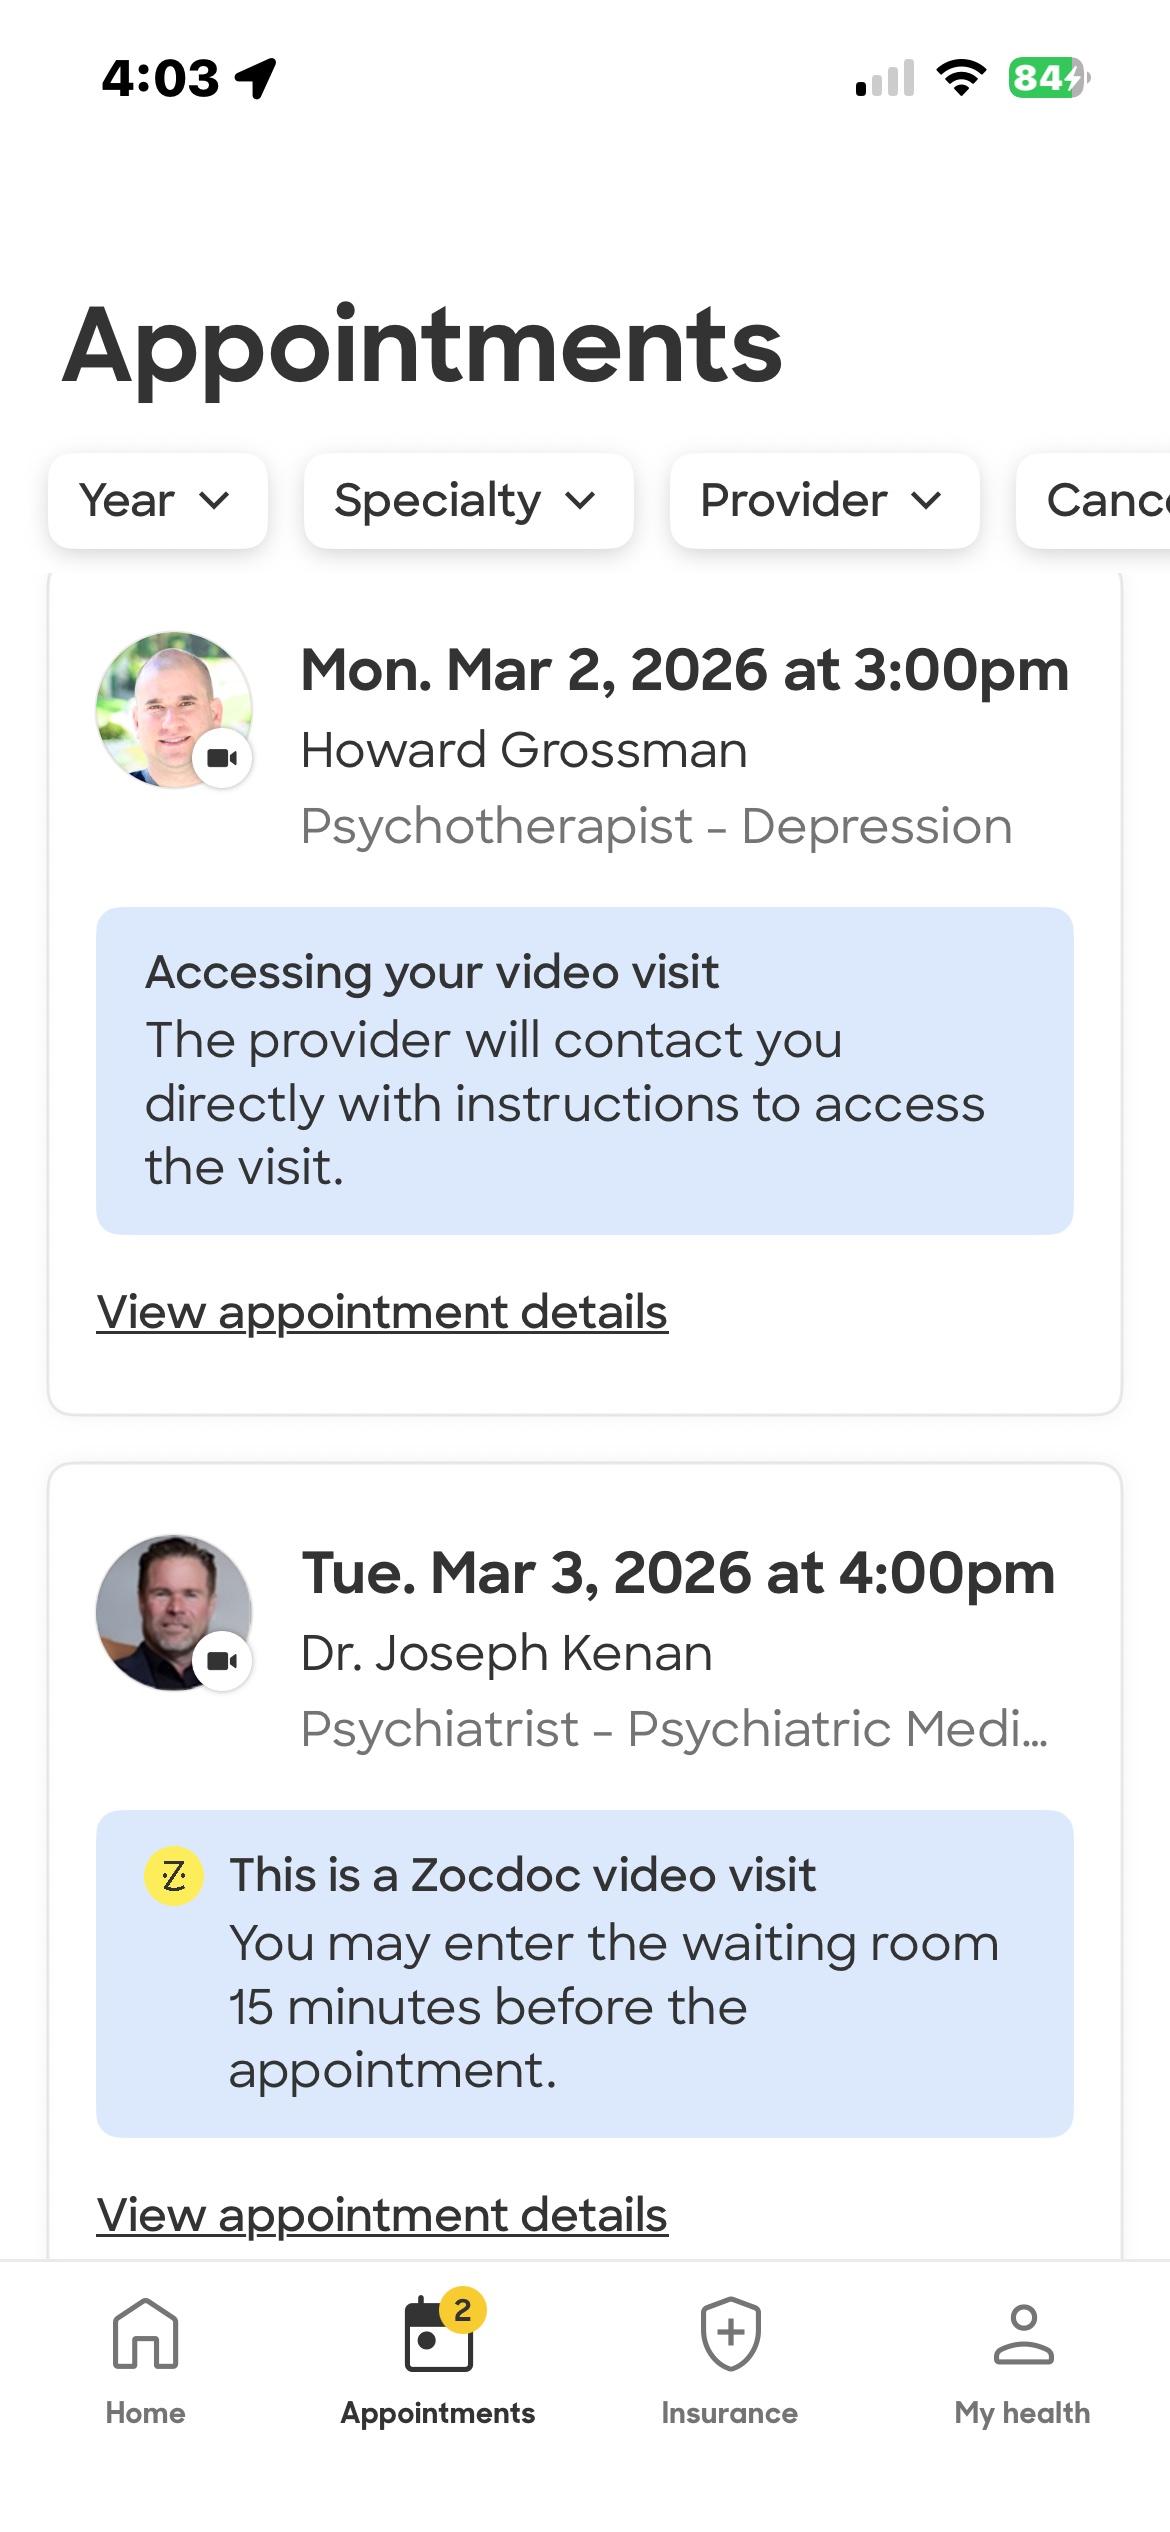Viewport: 1170px width, 2532px height.
Task: Switch to the Insurance tab label
Action: click(x=730, y=2413)
